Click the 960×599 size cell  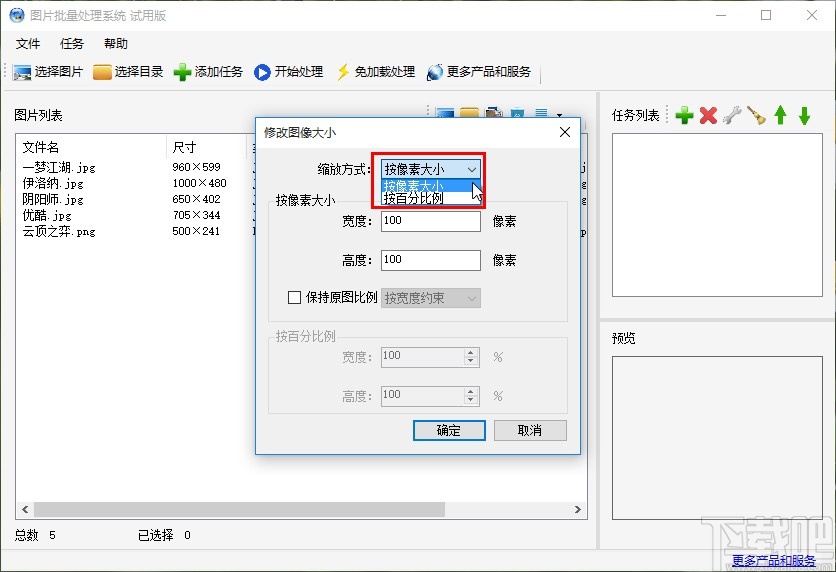(x=196, y=167)
